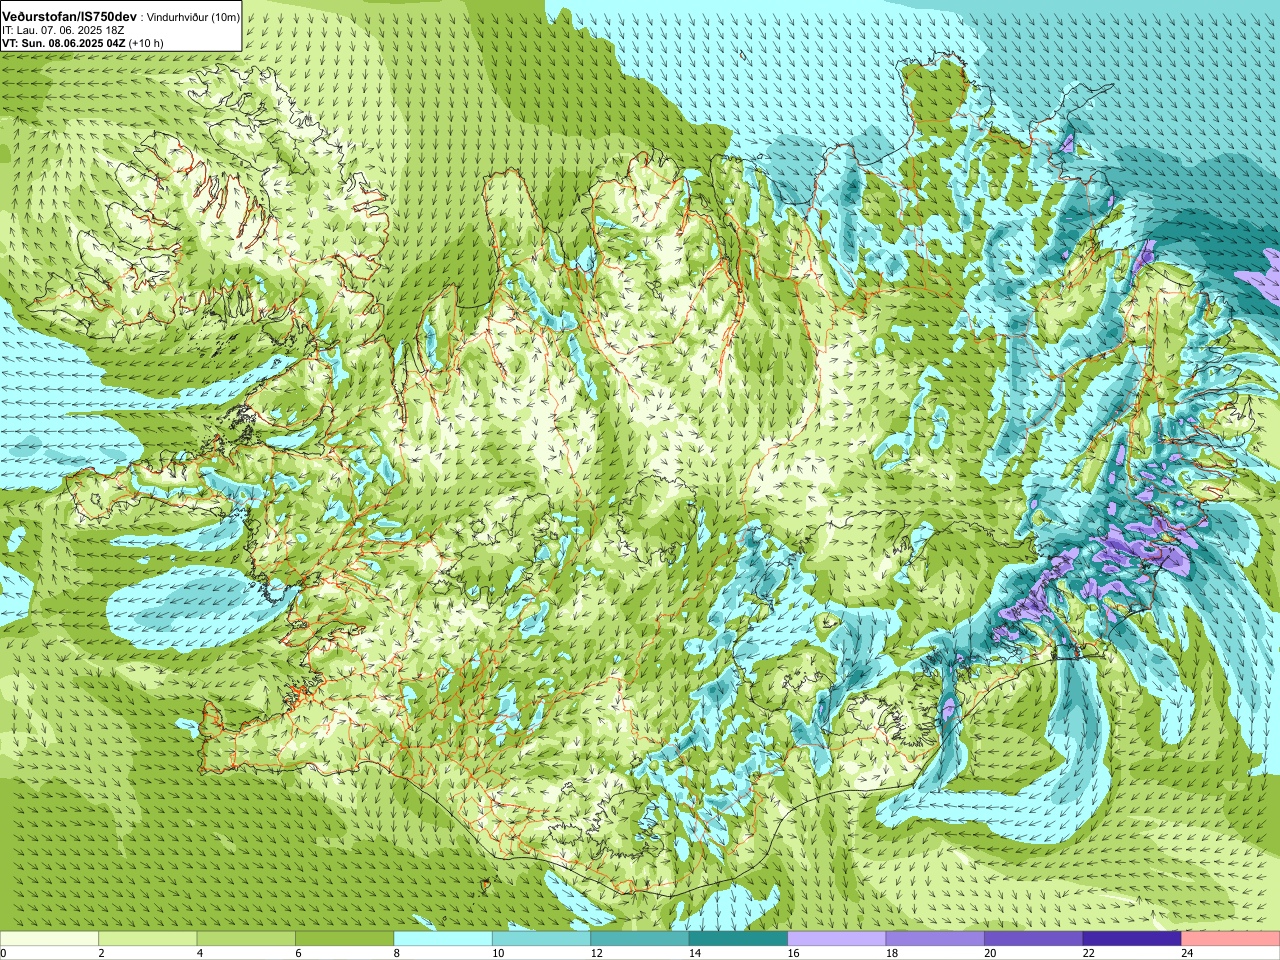Click the dark indigo 22–24 legend swatch

(x=1132, y=939)
